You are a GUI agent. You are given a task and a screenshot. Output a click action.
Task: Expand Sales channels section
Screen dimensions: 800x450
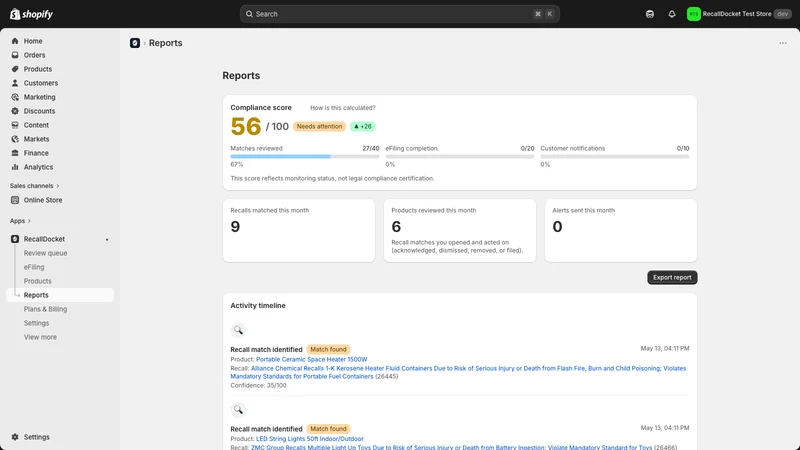tap(34, 186)
